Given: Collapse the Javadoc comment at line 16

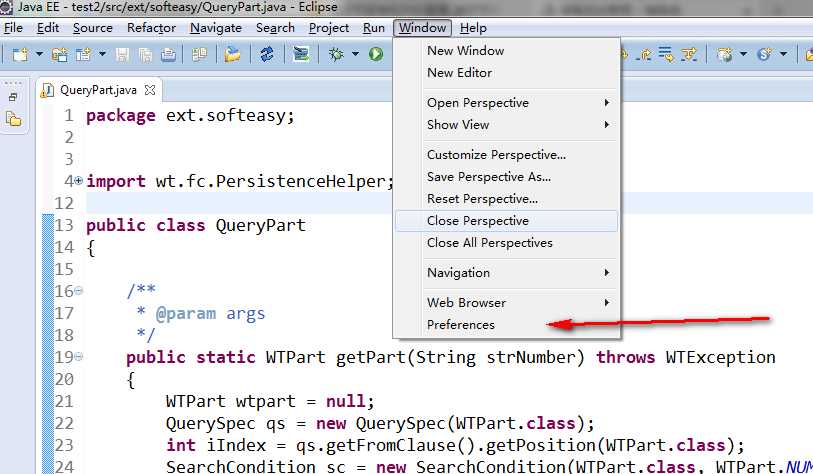Looking at the screenshot, I should tap(78, 291).
